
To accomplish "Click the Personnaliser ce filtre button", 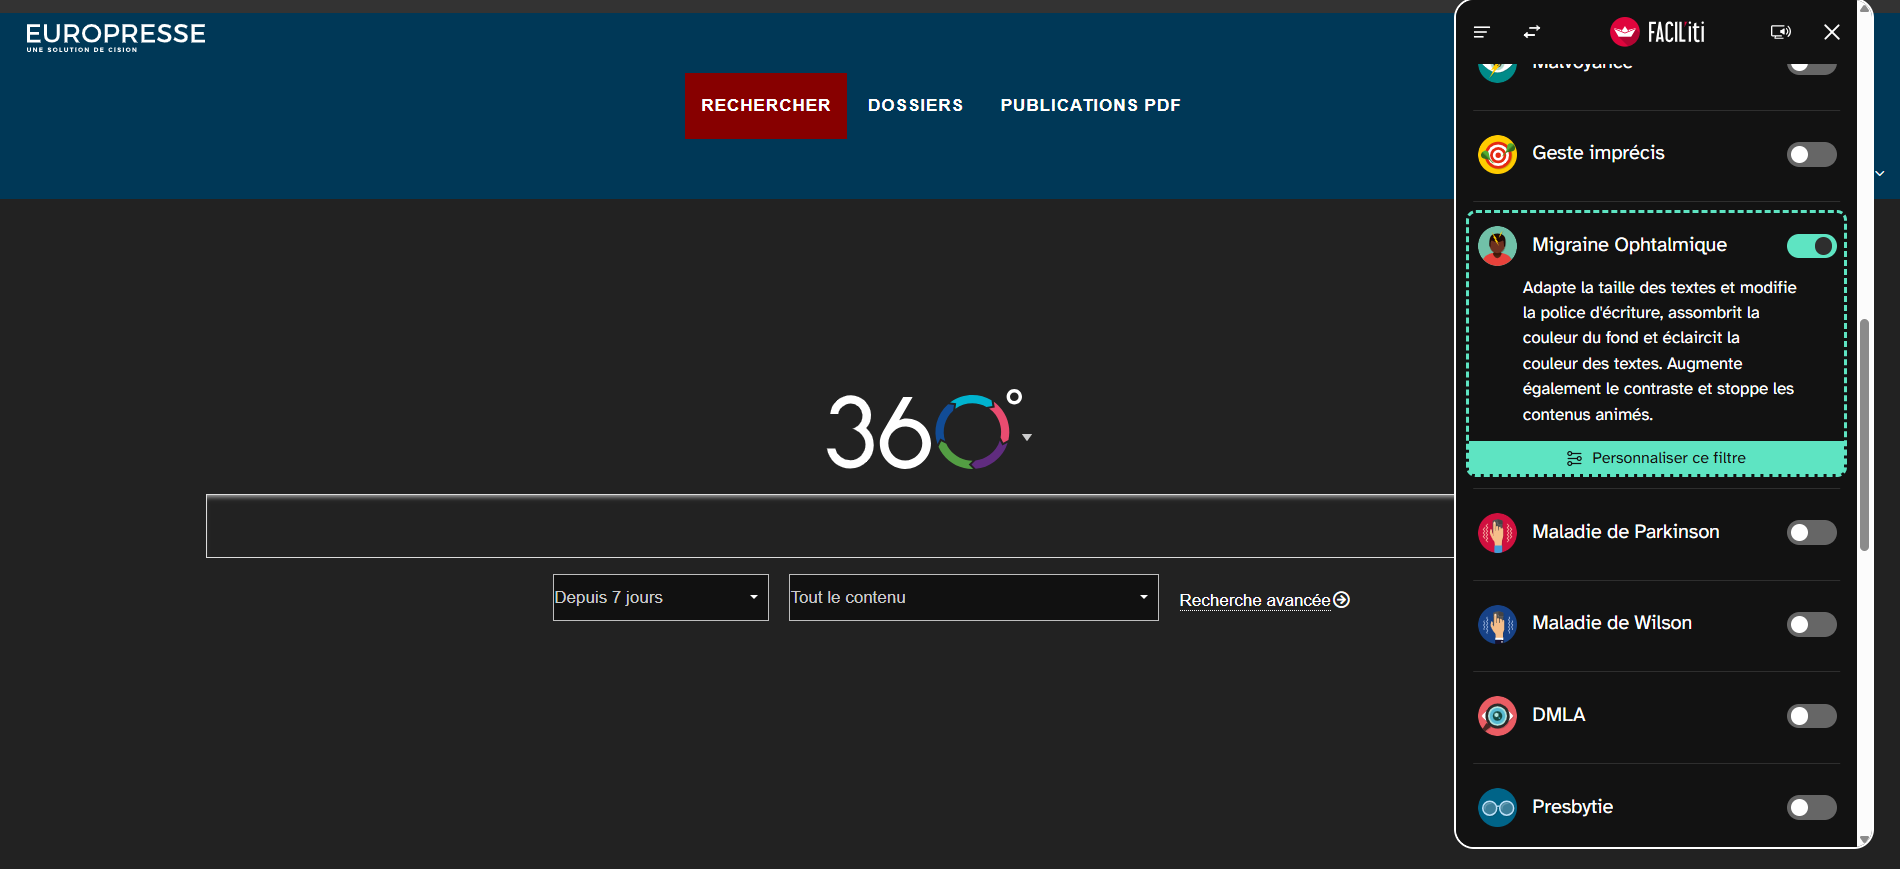I will coord(1656,458).
